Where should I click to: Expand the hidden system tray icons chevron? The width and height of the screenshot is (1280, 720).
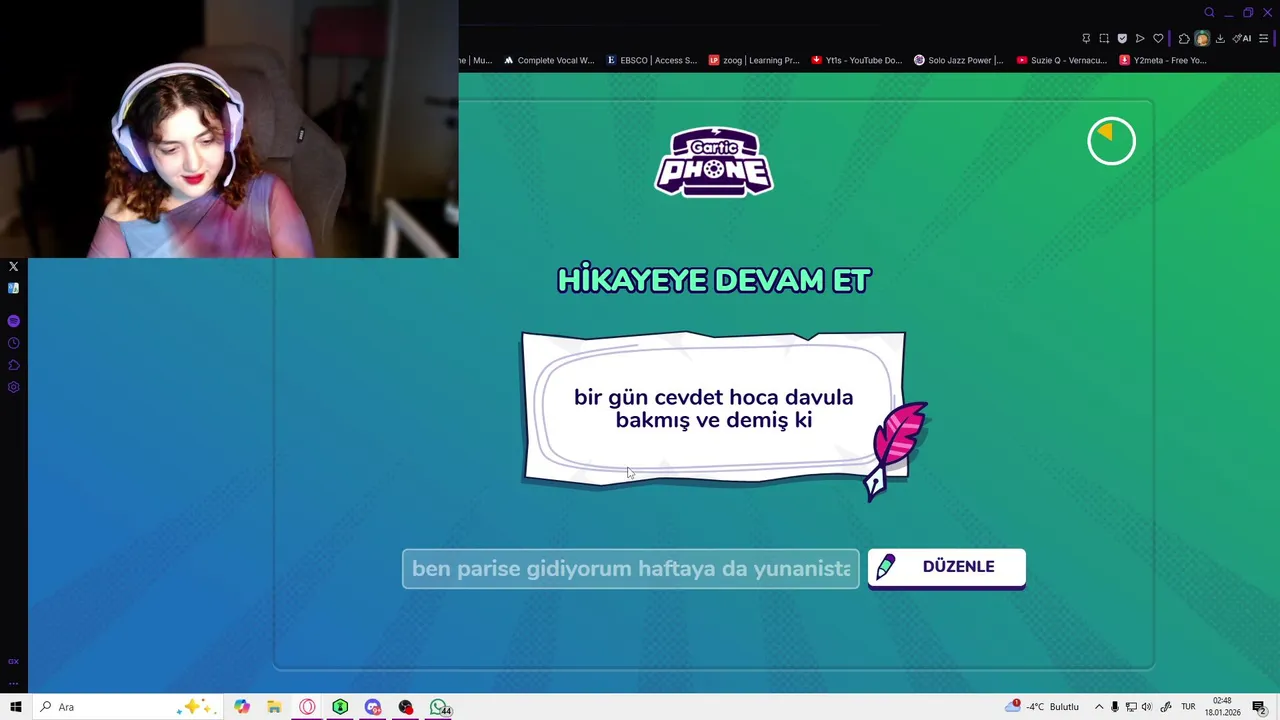(1099, 707)
